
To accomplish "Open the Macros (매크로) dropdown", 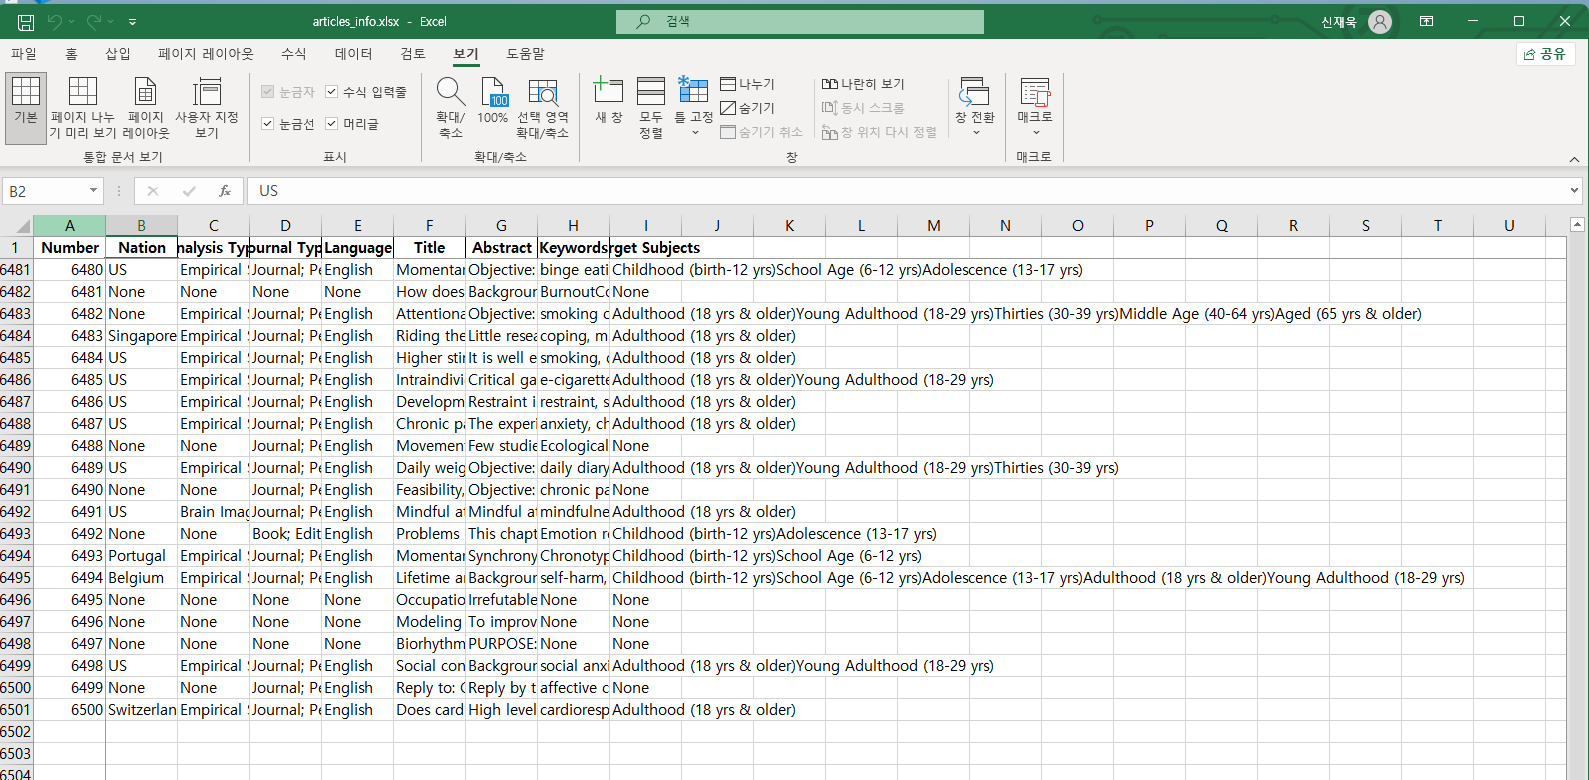I will [1035, 132].
